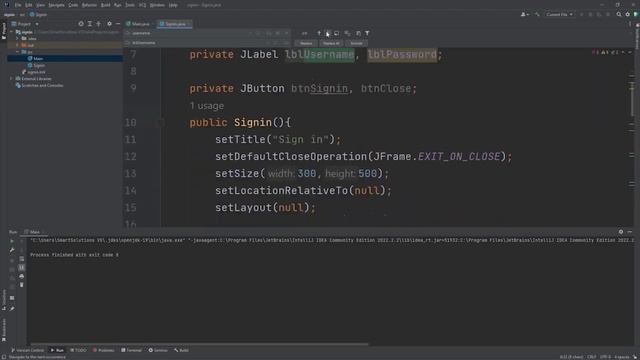The height and width of the screenshot is (360, 640).
Task: Open the Current File run configuration dropdown
Action: [559, 15]
